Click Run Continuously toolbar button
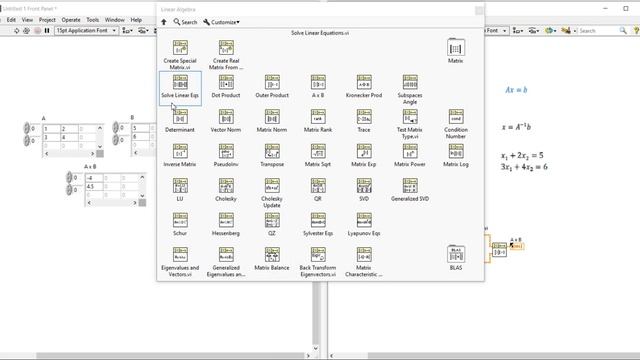The image size is (640, 360). coord(27,31)
